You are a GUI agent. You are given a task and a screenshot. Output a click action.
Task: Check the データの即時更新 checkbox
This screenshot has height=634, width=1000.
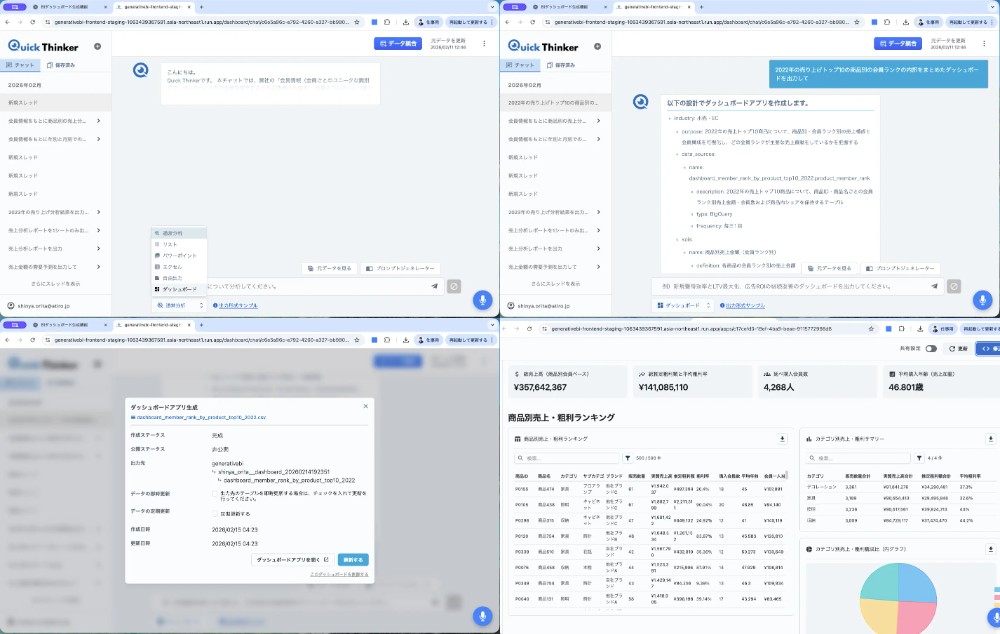[215, 494]
